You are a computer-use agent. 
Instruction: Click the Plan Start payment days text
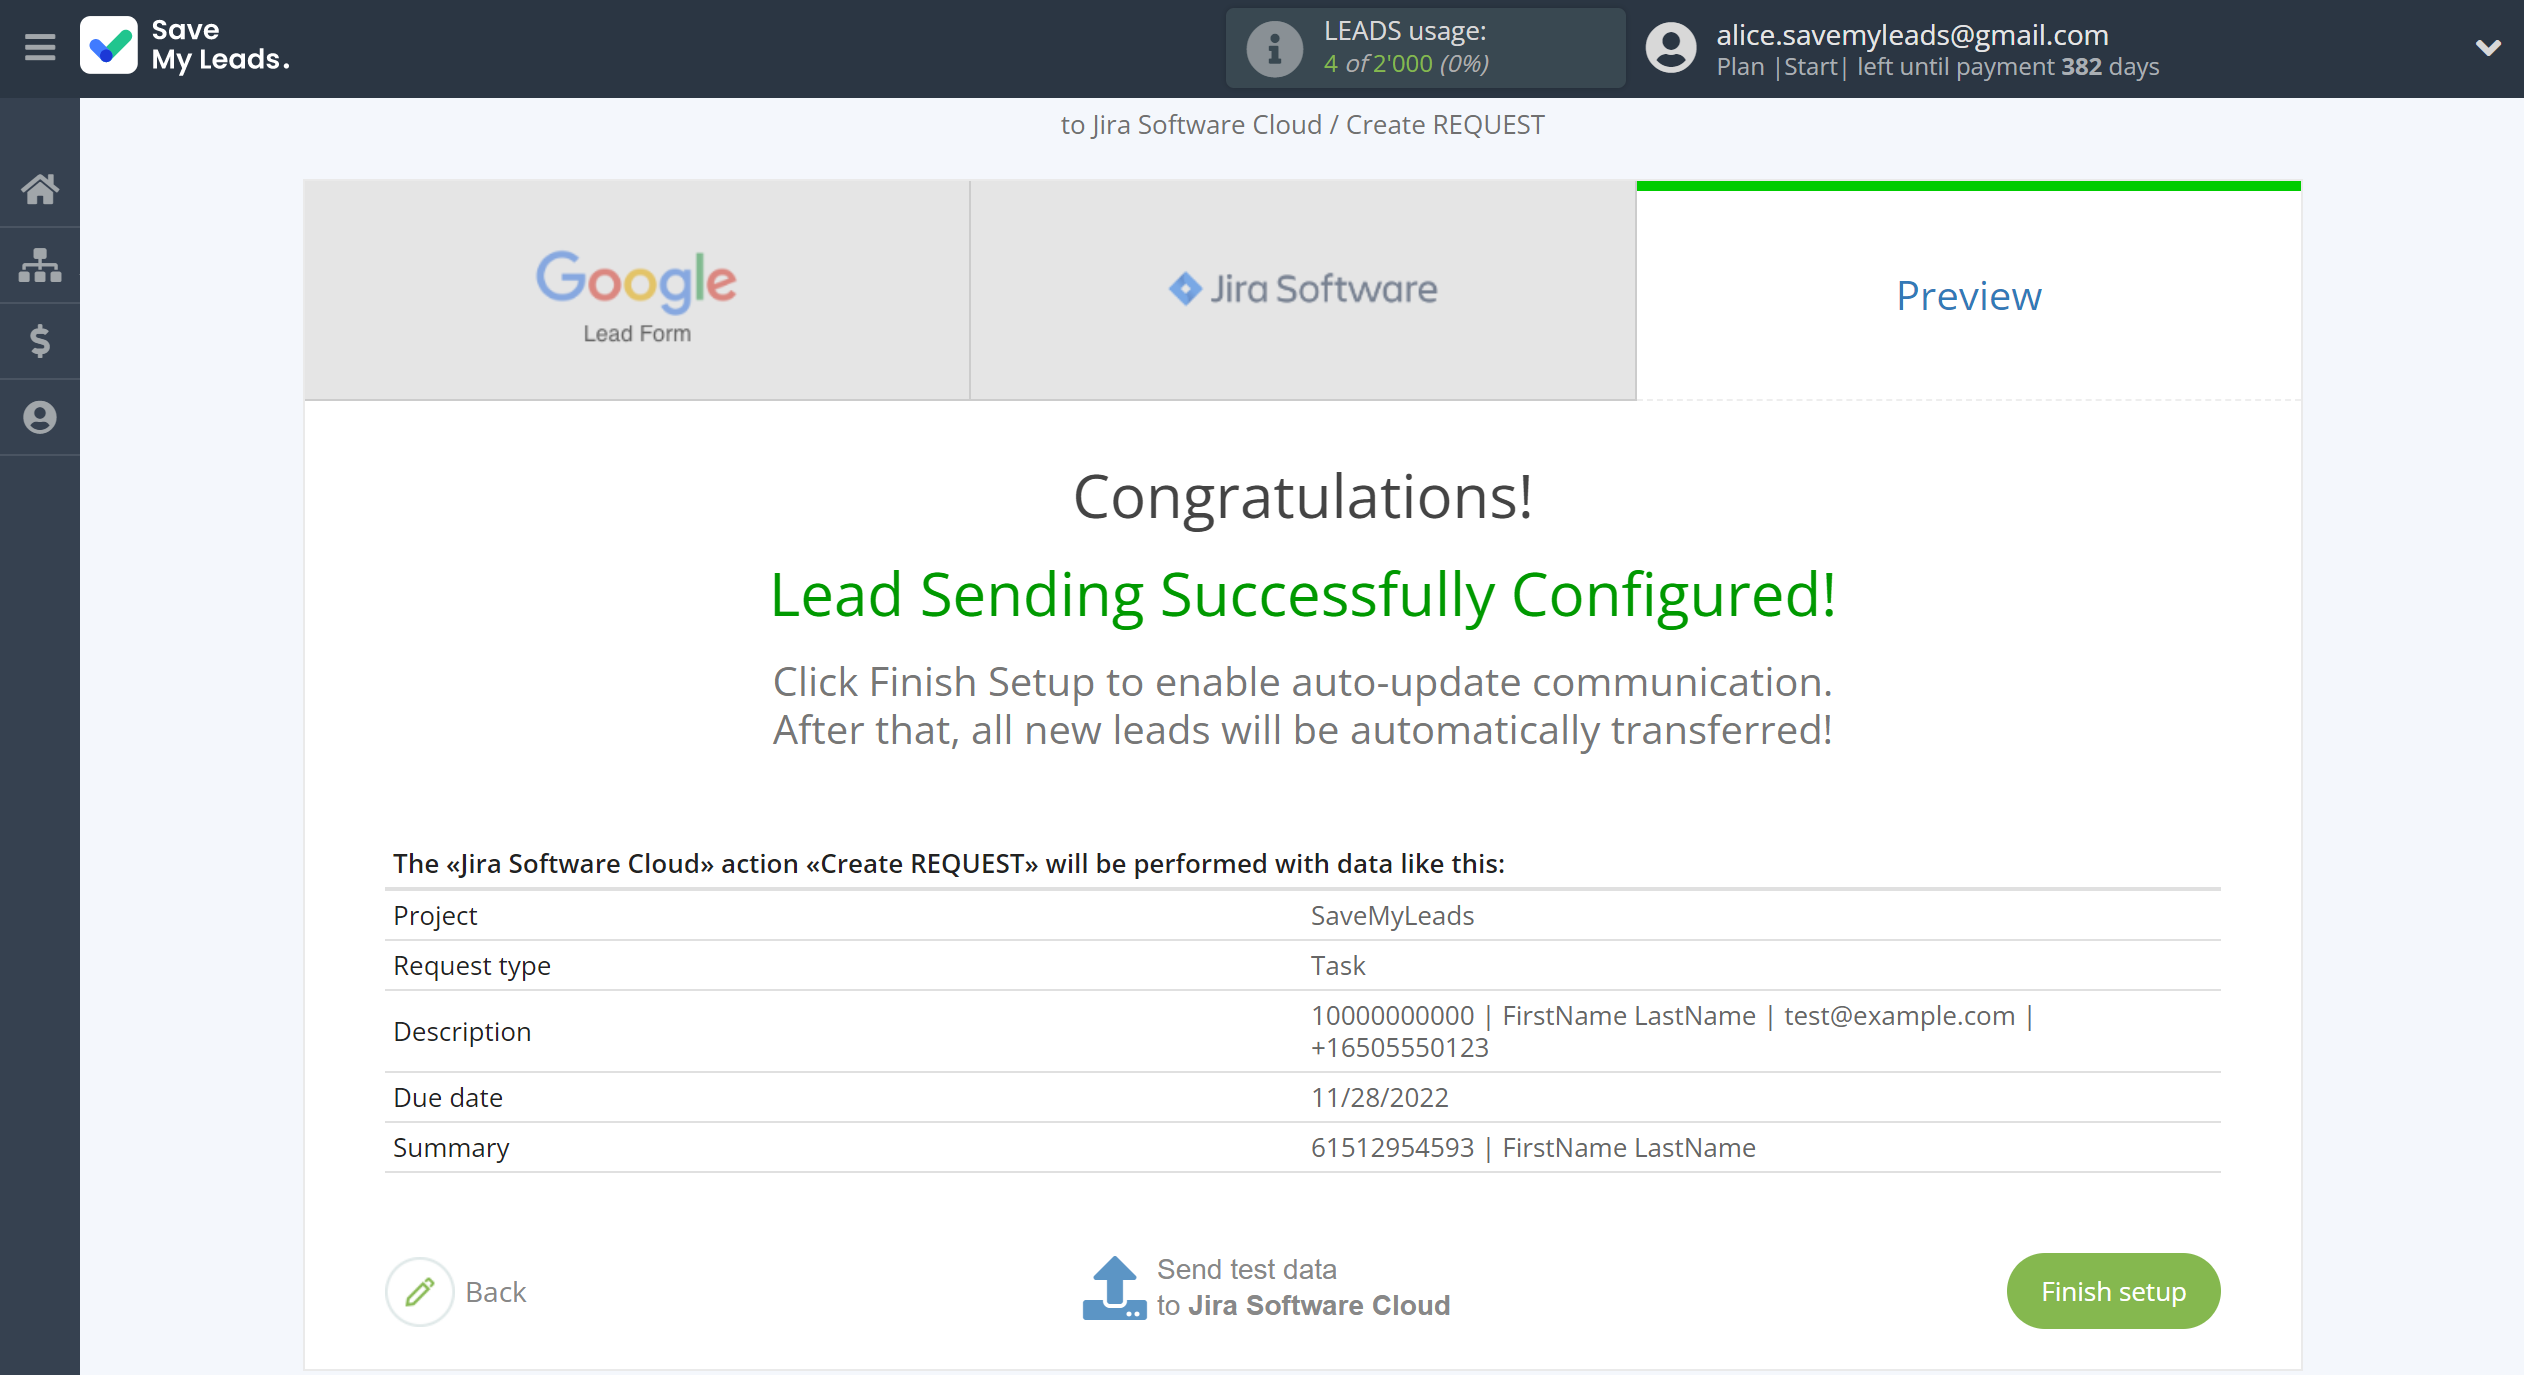point(1937,67)
